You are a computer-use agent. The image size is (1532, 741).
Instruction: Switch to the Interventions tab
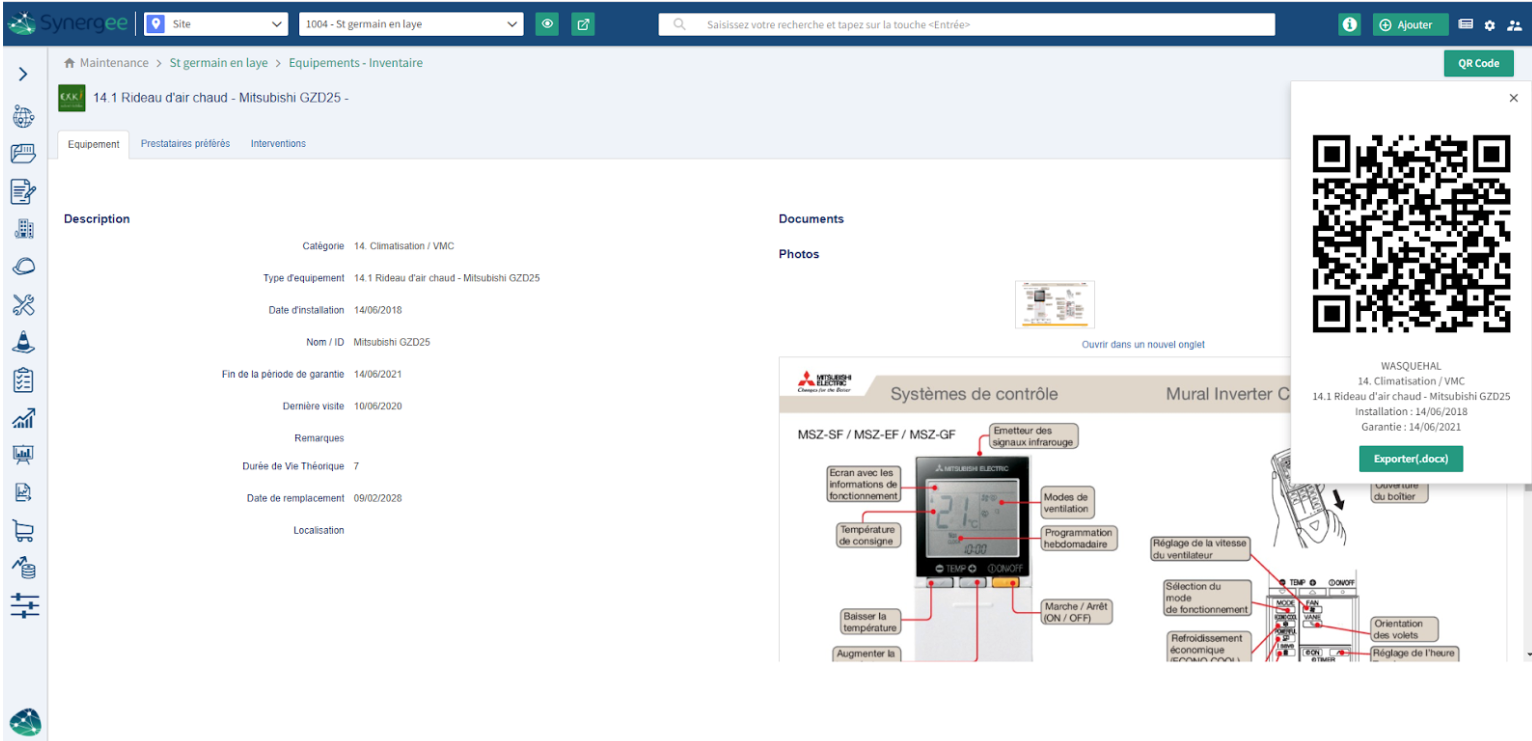tap(277, 143)
